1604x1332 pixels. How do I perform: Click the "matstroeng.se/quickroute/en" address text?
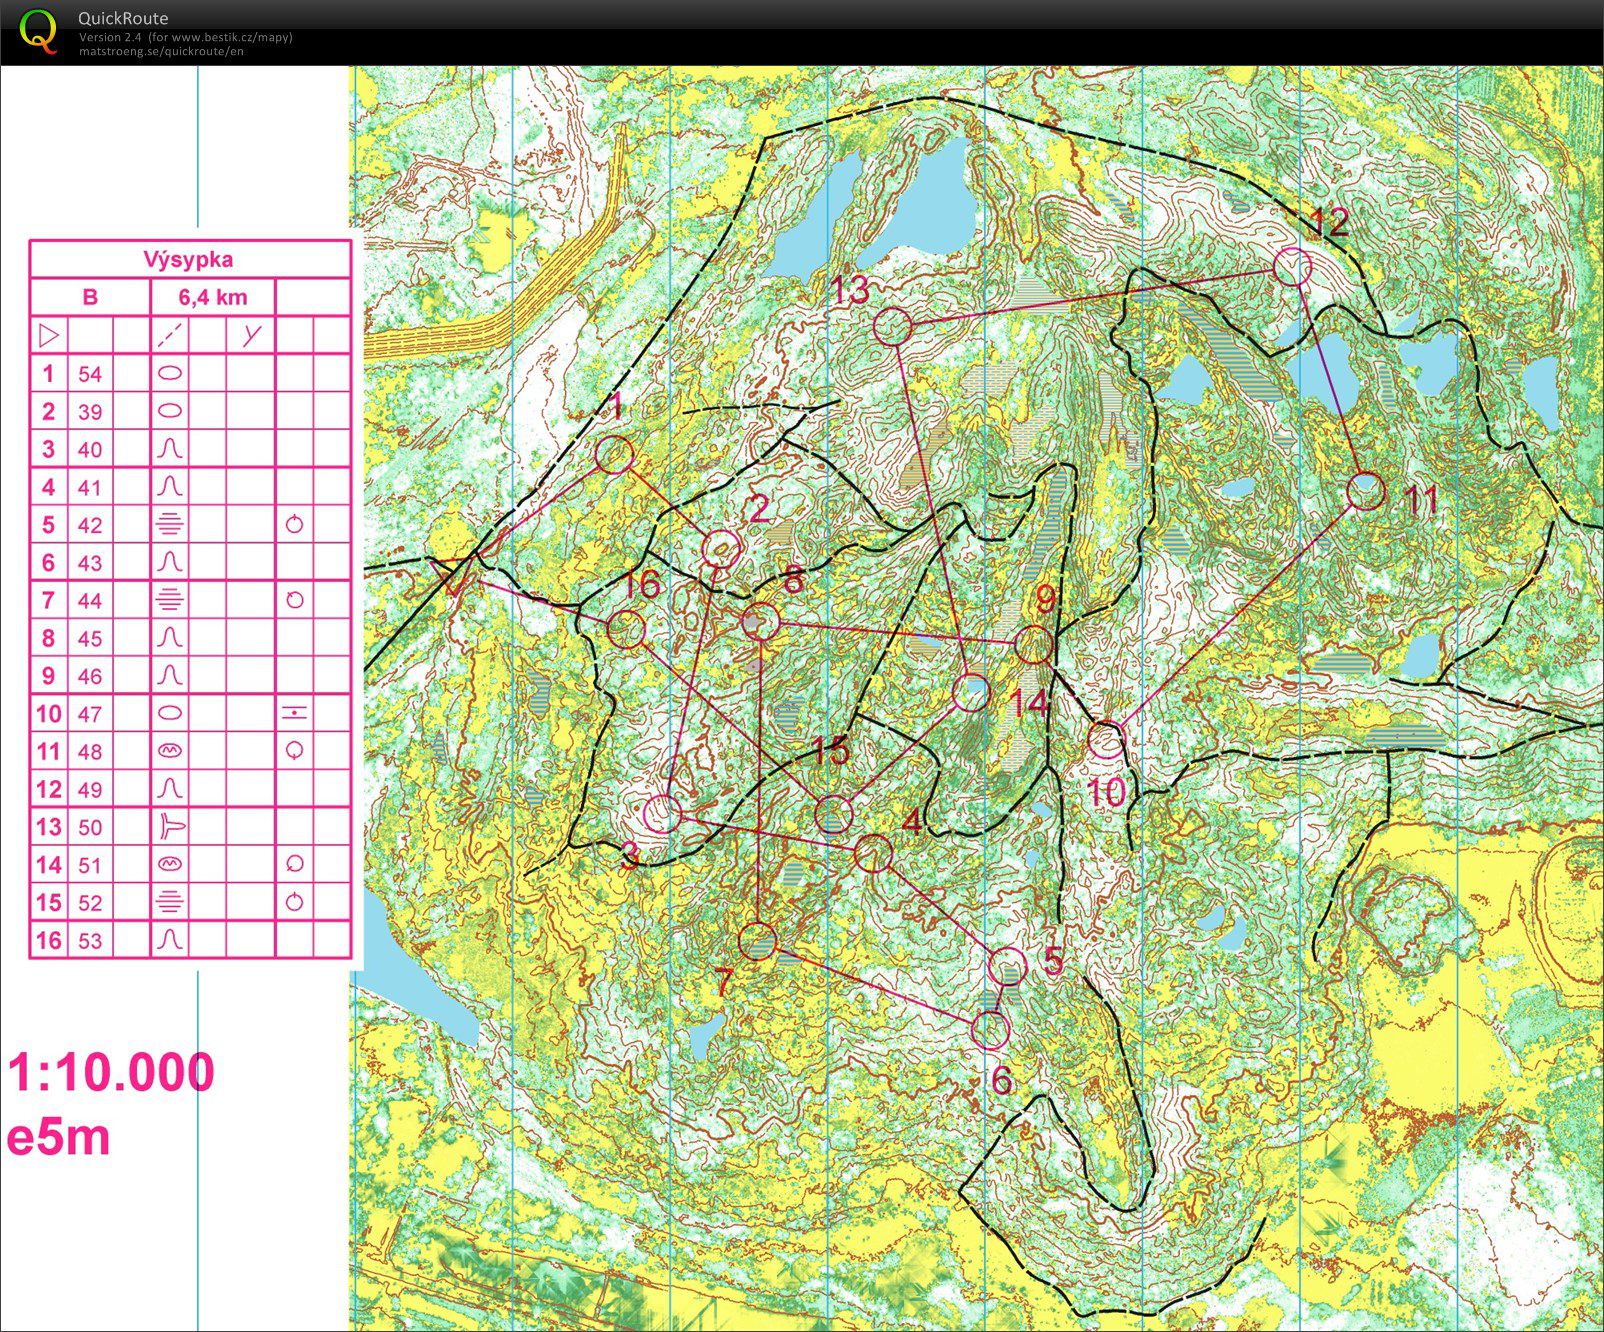(161, 51)
